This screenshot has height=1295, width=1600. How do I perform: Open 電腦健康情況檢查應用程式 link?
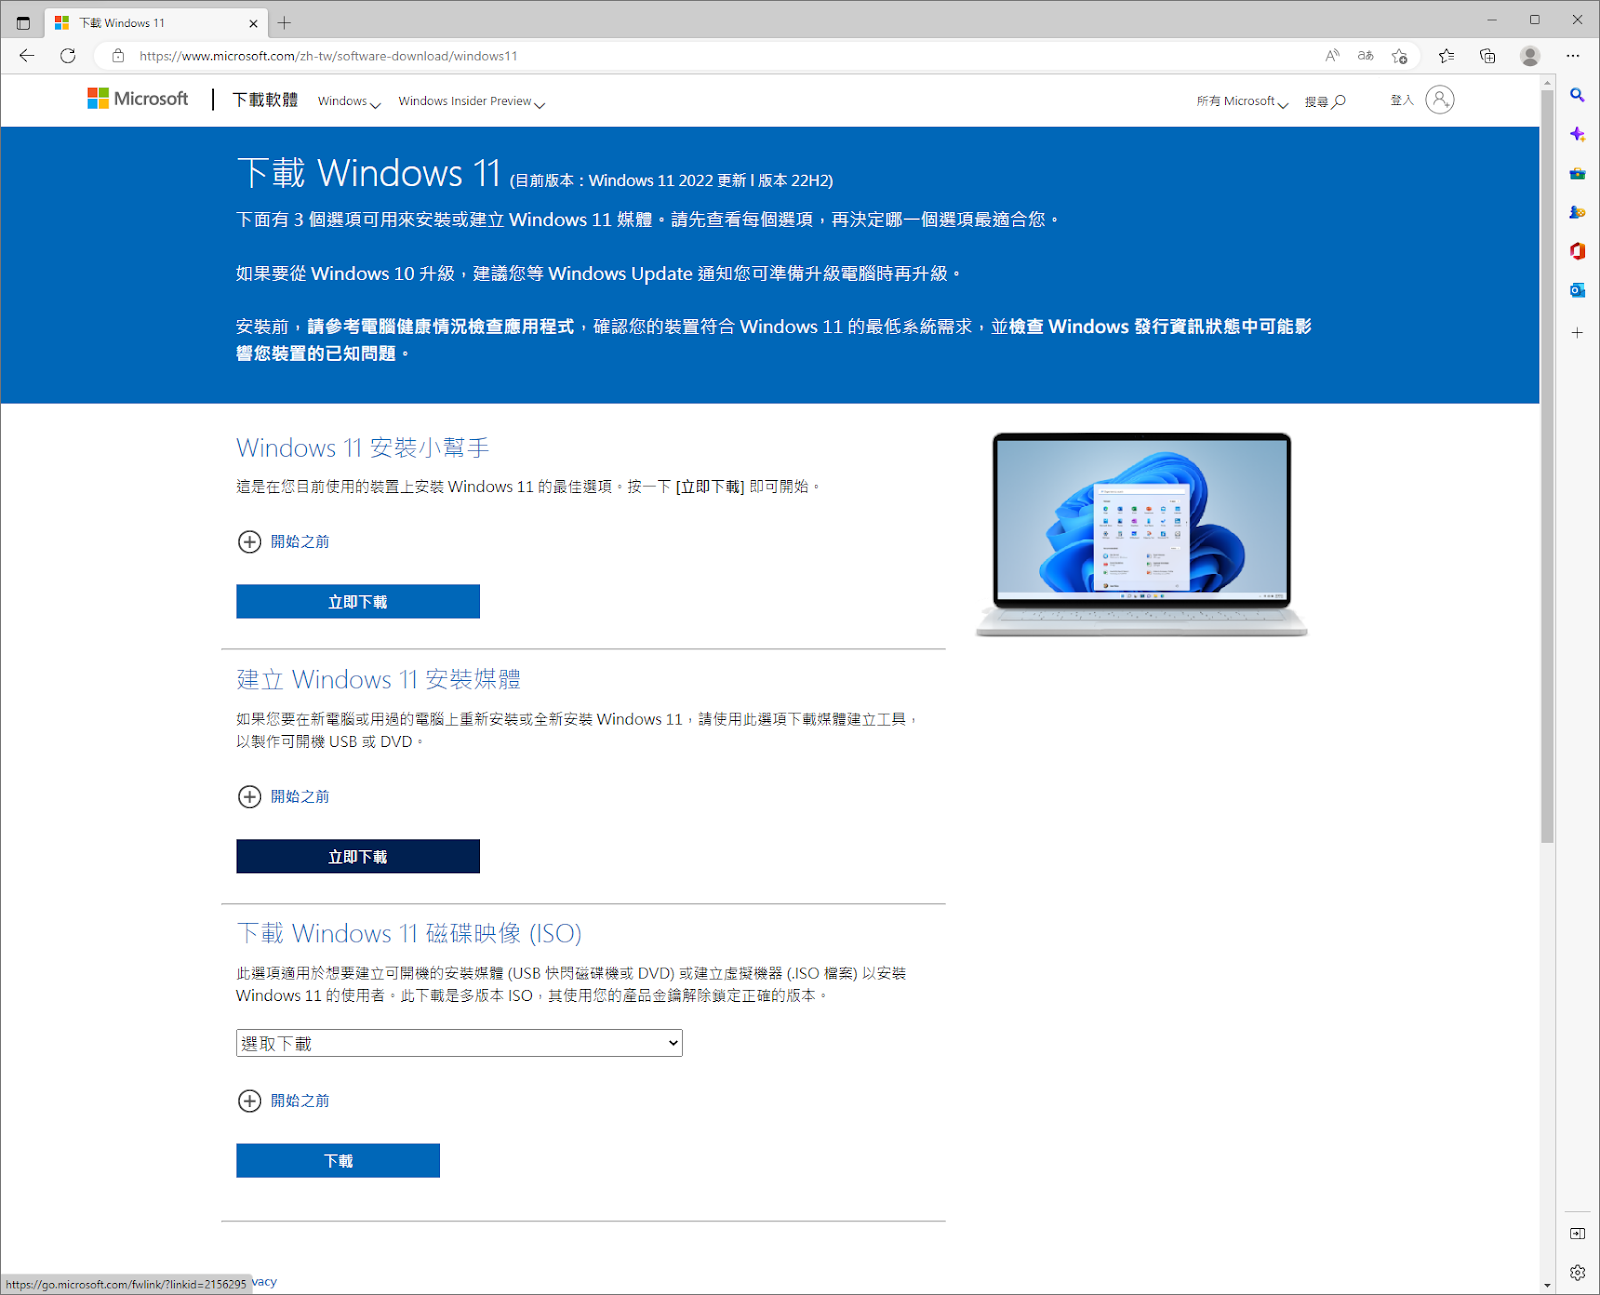tap(441, 326)
